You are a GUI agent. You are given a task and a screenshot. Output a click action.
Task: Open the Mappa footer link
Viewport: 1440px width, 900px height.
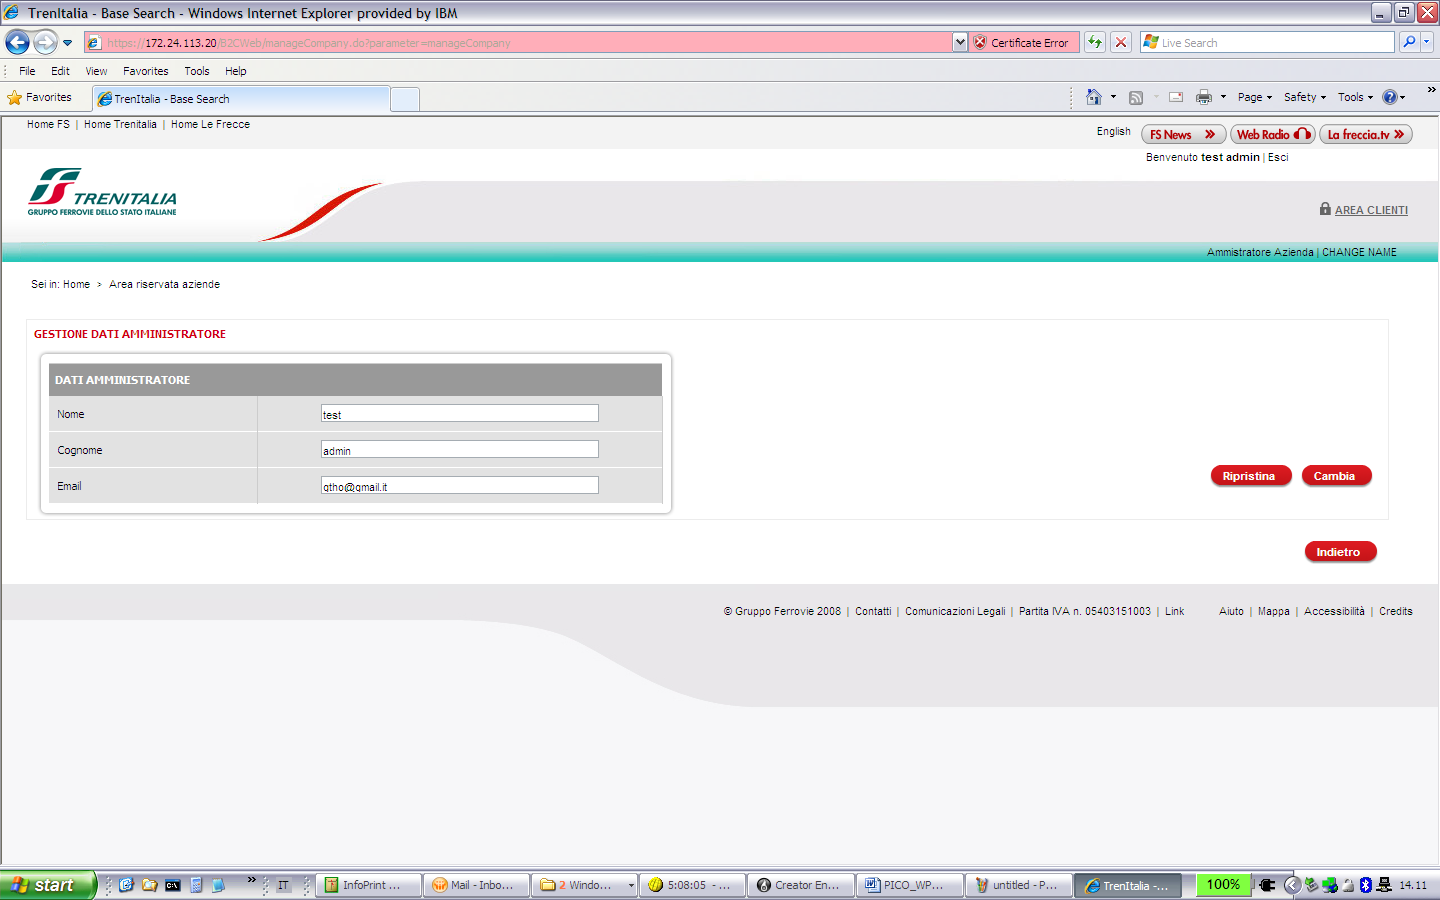[1274, 611]
